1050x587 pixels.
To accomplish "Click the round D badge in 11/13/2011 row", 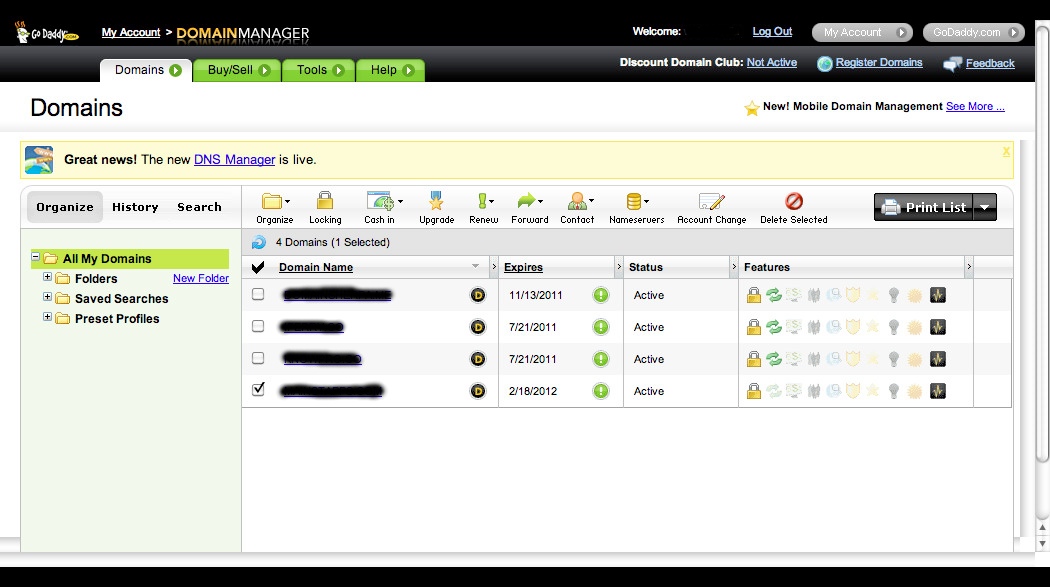I will [x=477, y=295].
